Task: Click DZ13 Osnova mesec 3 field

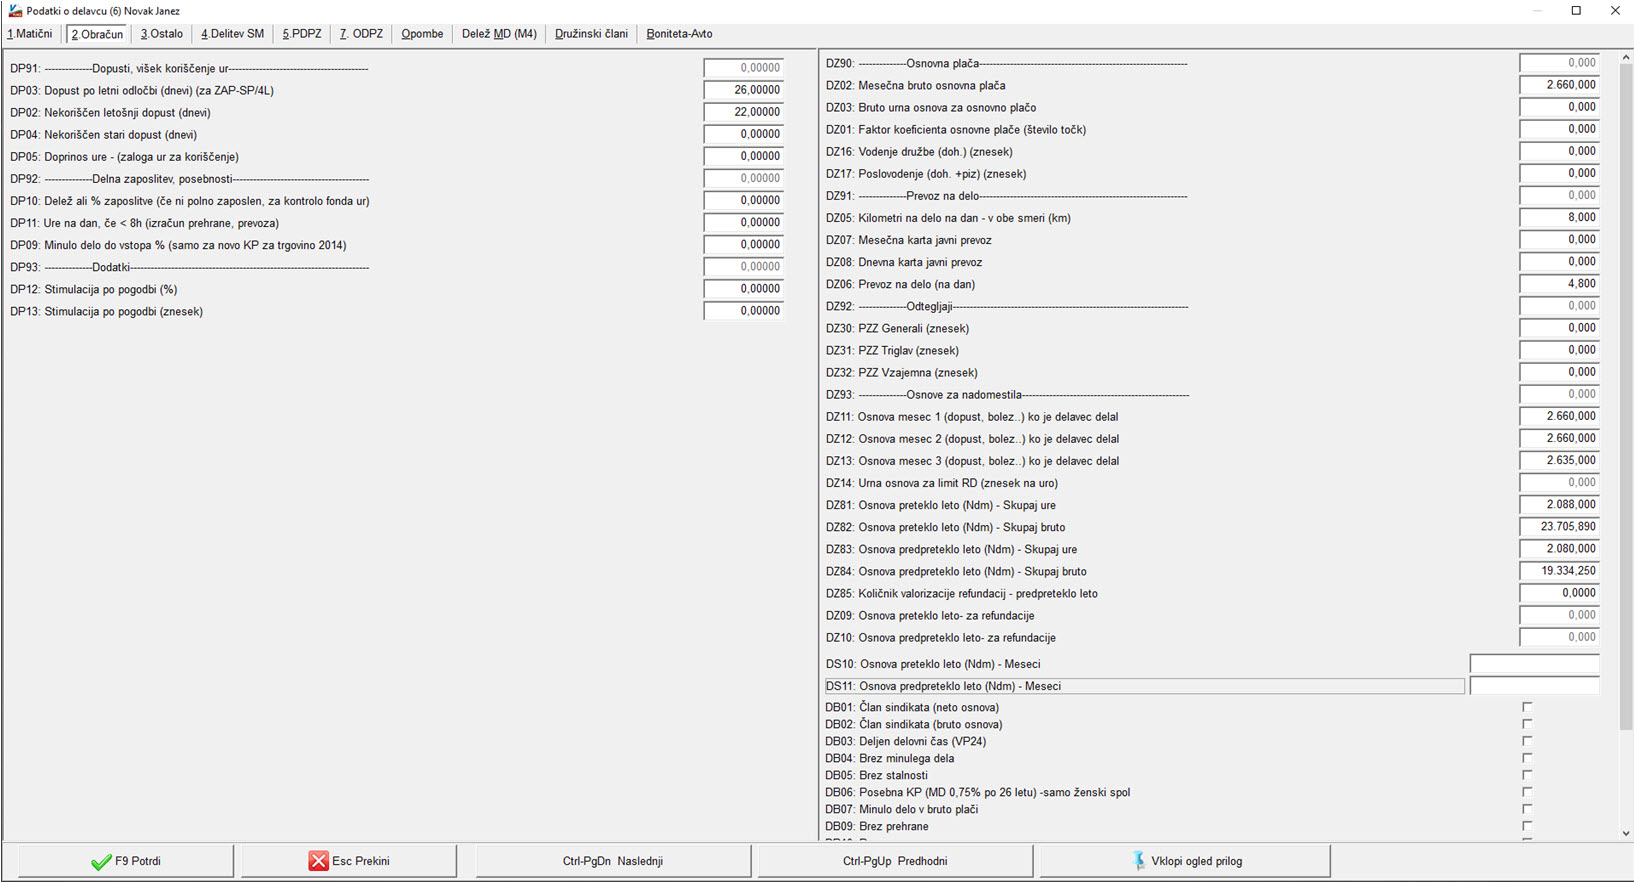Action: pyautogui.click(x=1559, y=460)
